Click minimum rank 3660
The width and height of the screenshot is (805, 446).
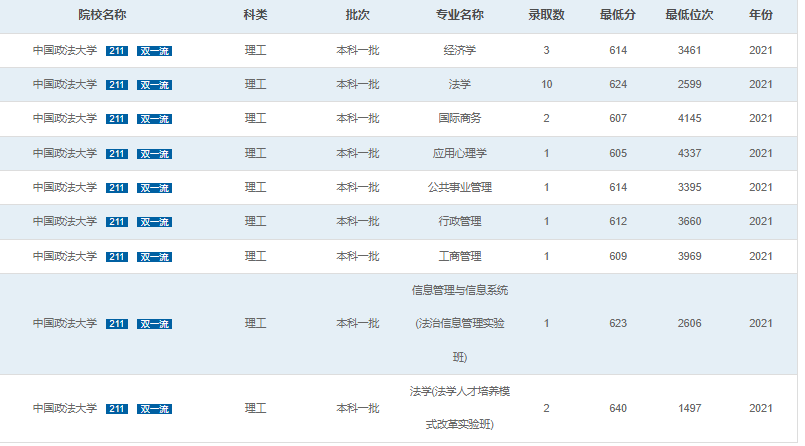click(689, 221)
